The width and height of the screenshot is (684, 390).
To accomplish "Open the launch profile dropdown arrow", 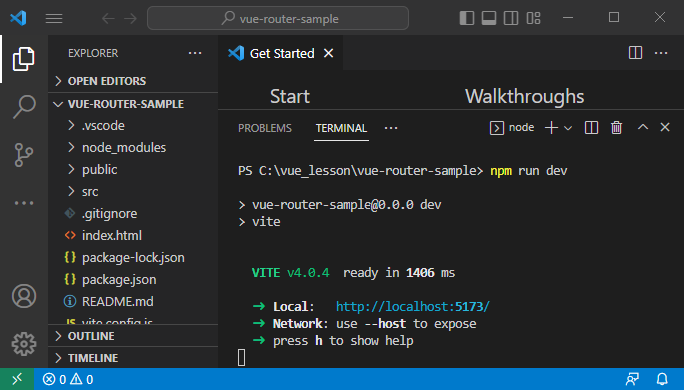I will coord(568,128).
